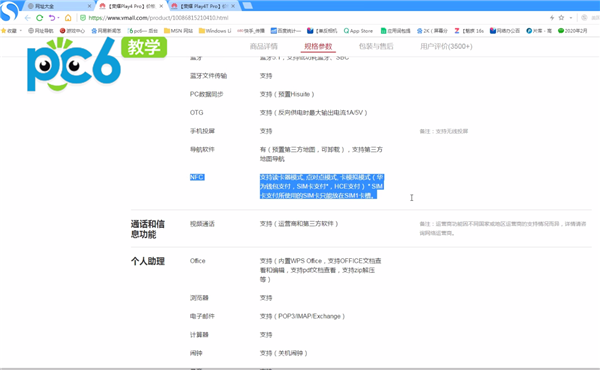Click the highlighted NFC label
Screen dimensions: 600x370
pos(197,177)
